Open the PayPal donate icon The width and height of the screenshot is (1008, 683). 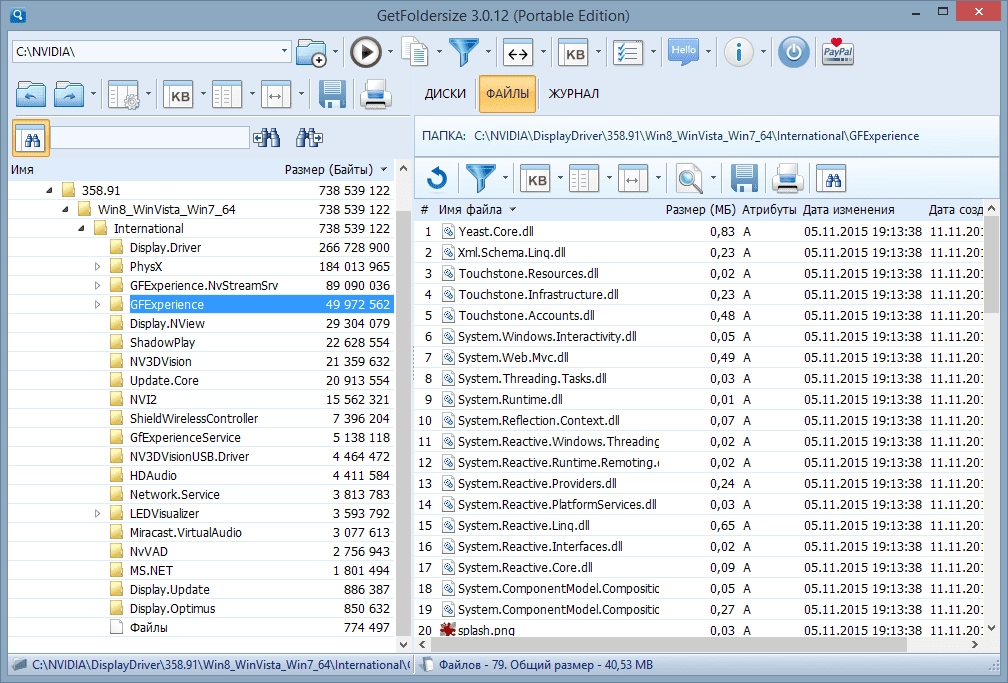tap(838, 52)
